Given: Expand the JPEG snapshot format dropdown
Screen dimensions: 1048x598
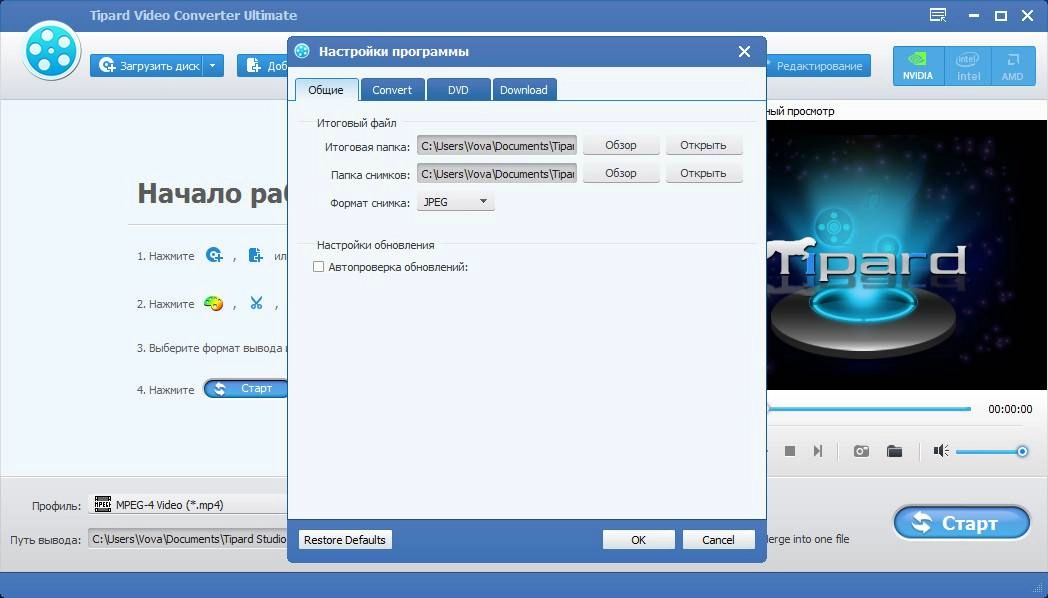Looking at the screenshot, I should point(456,202).
